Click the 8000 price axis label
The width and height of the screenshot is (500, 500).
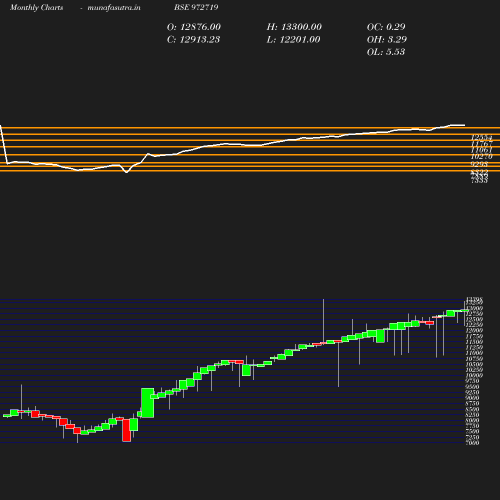[473, 421]
